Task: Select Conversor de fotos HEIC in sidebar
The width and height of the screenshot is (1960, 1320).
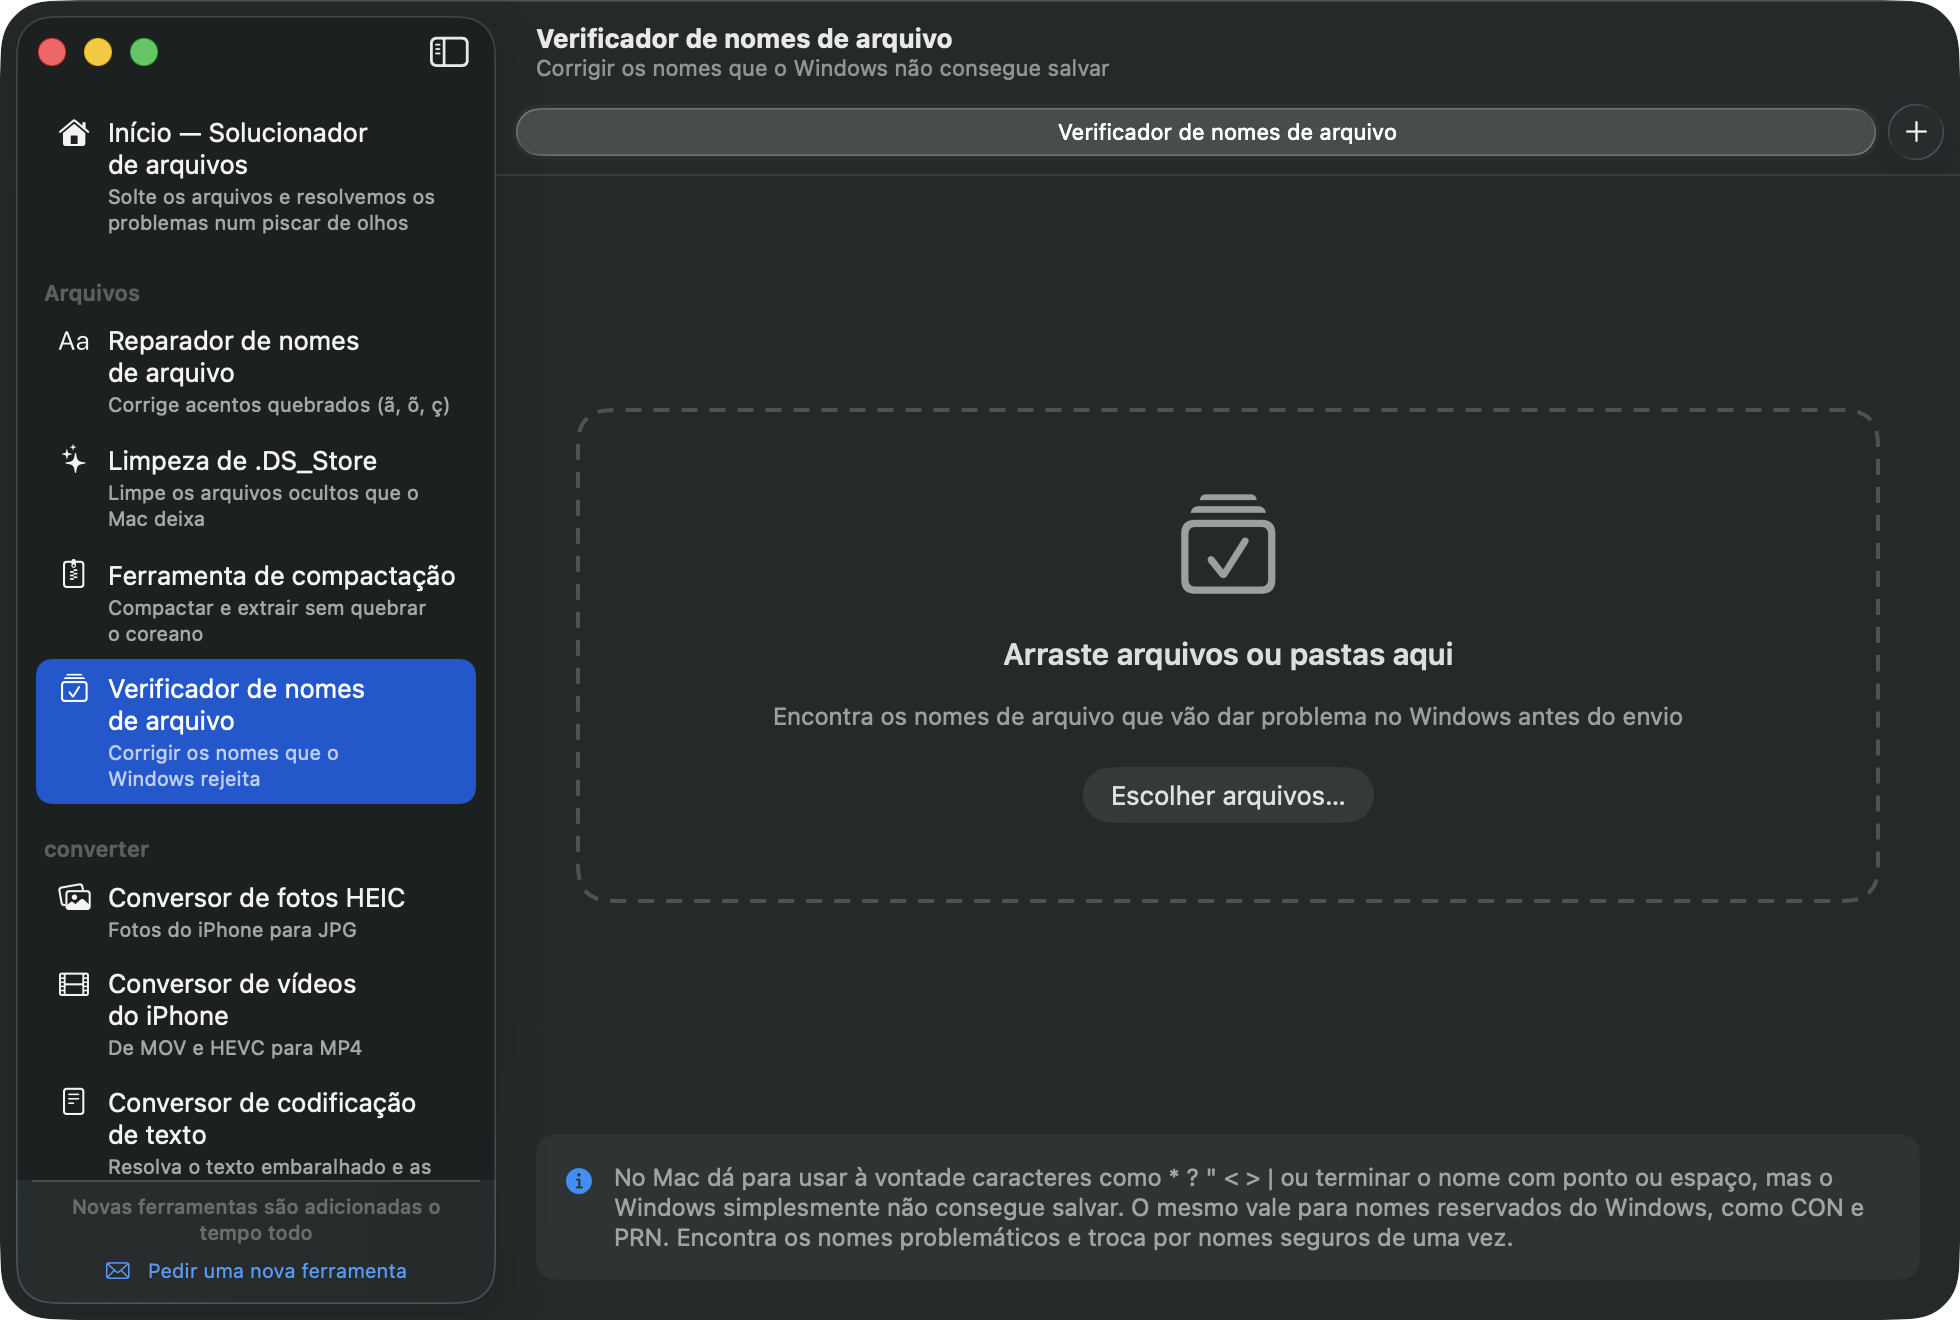Action: 256,912
